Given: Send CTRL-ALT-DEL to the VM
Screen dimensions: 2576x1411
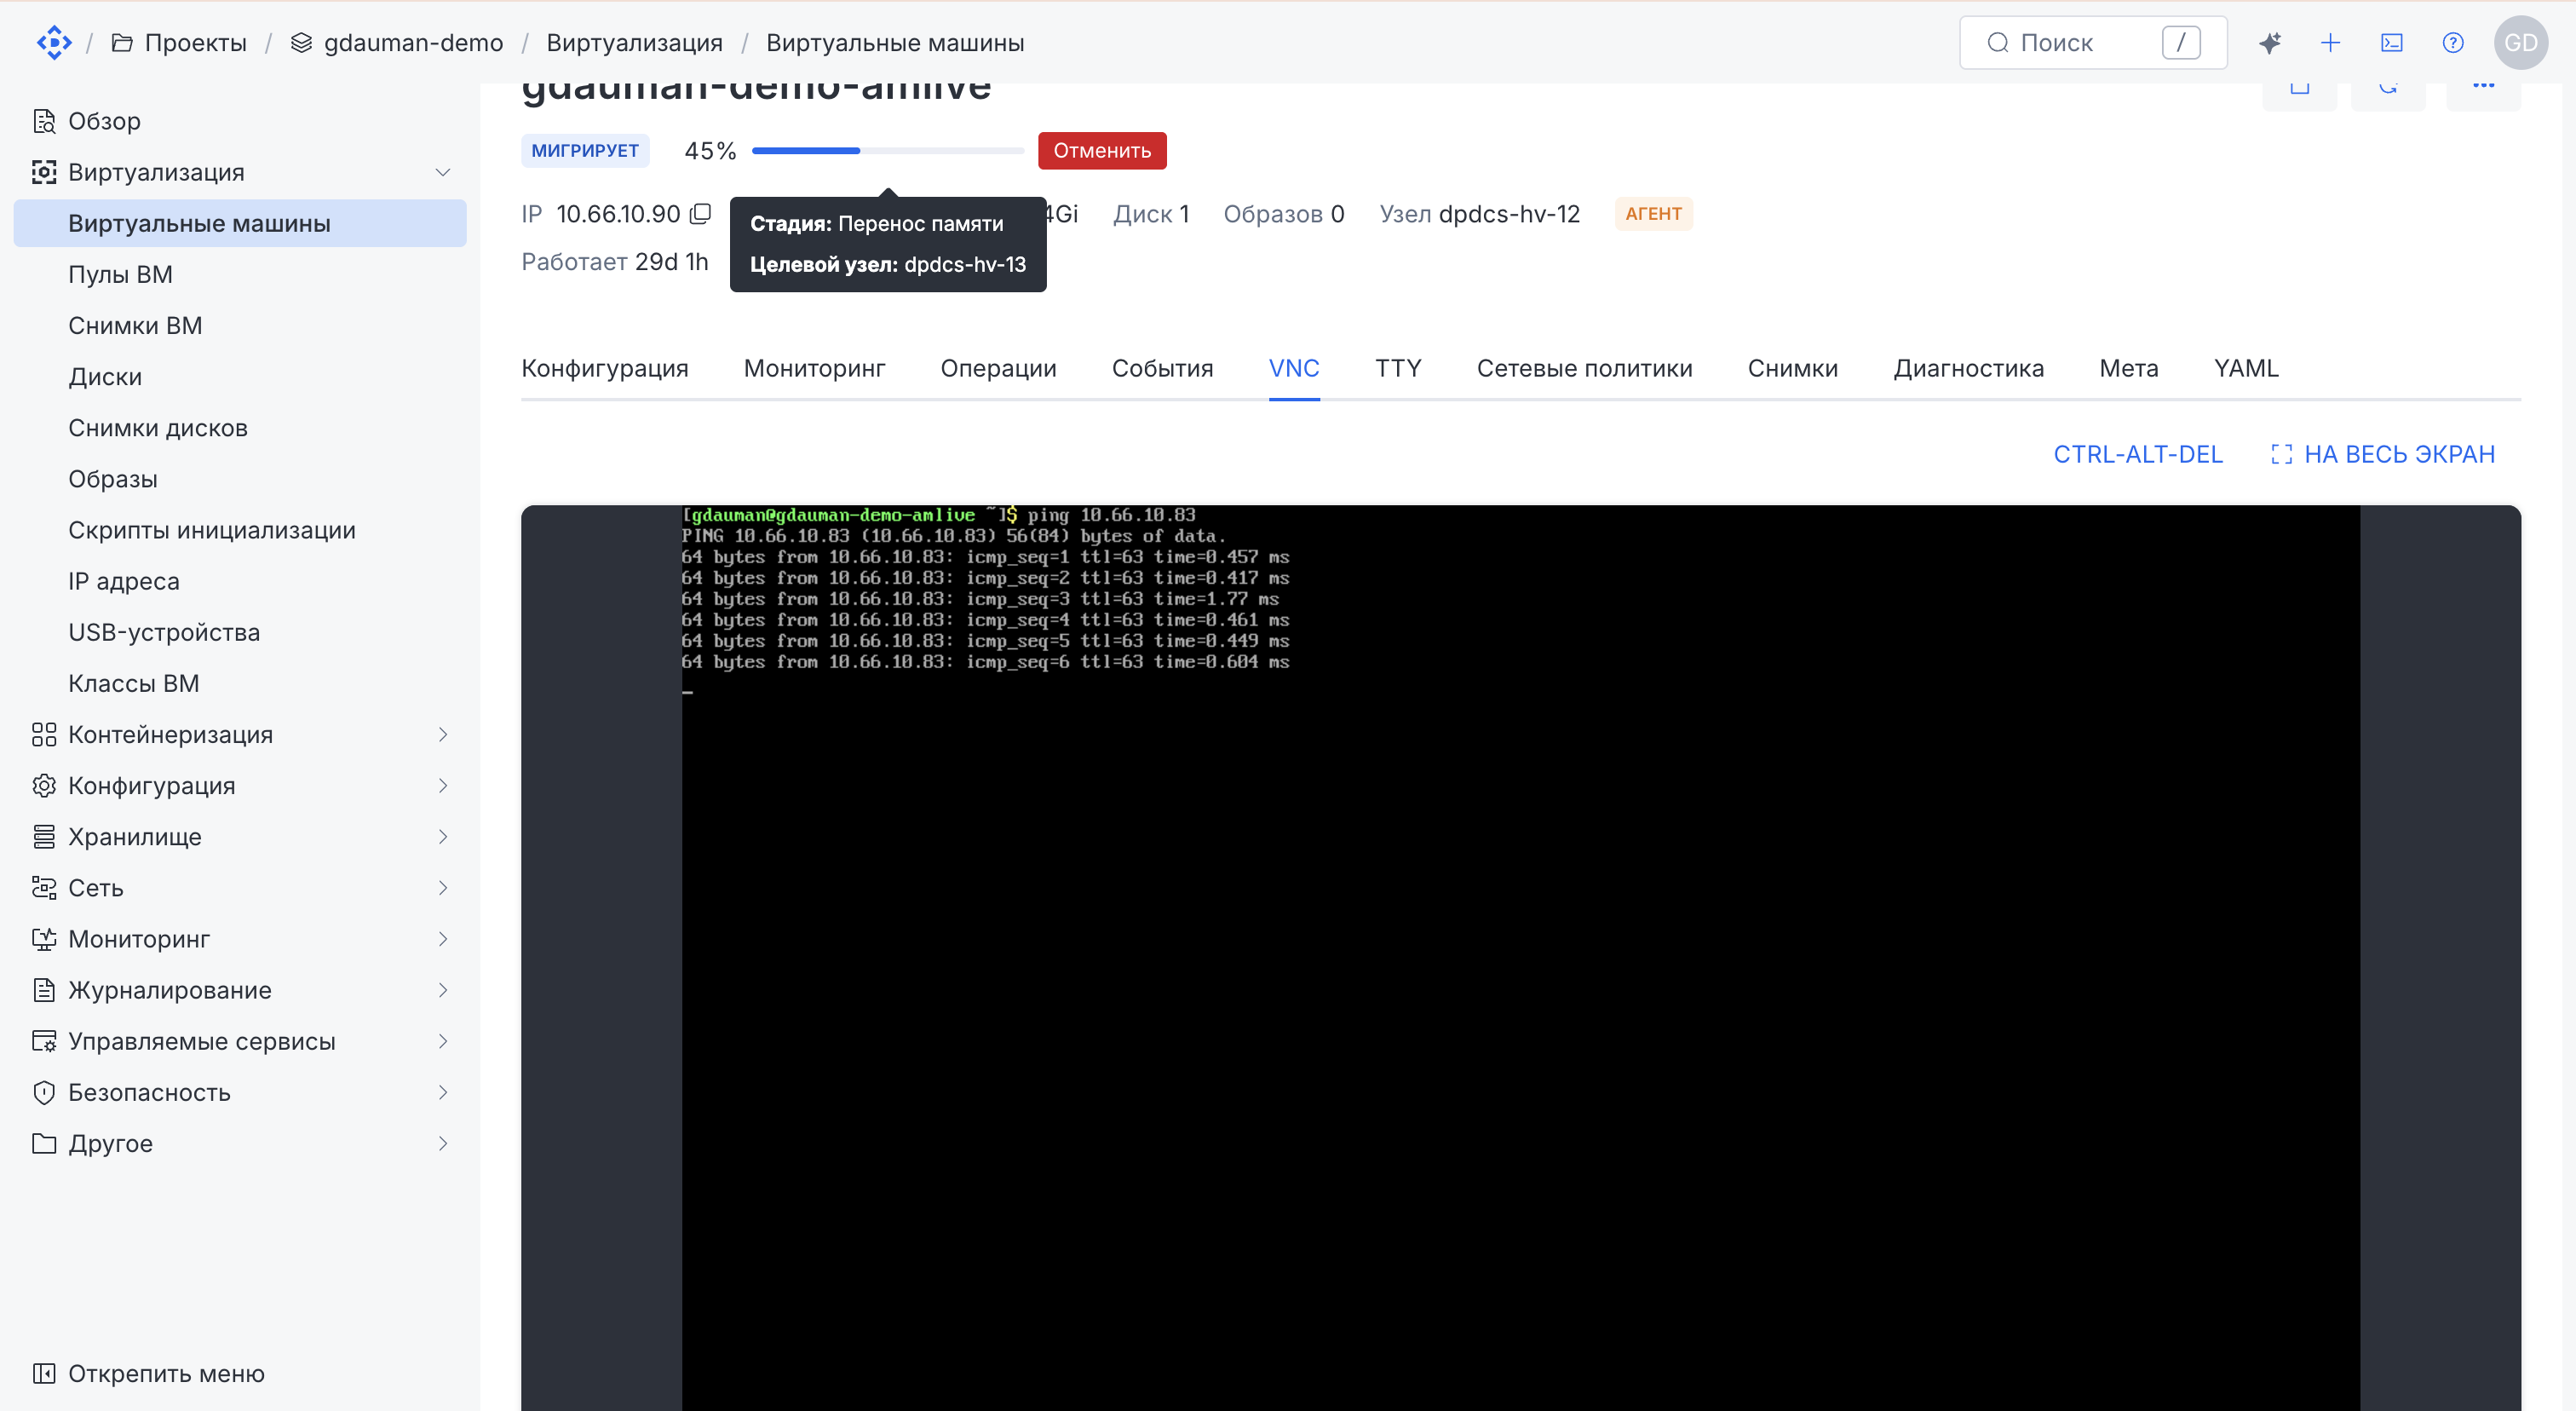Looking at the screenshot, I should click(x=2137, y=454).
